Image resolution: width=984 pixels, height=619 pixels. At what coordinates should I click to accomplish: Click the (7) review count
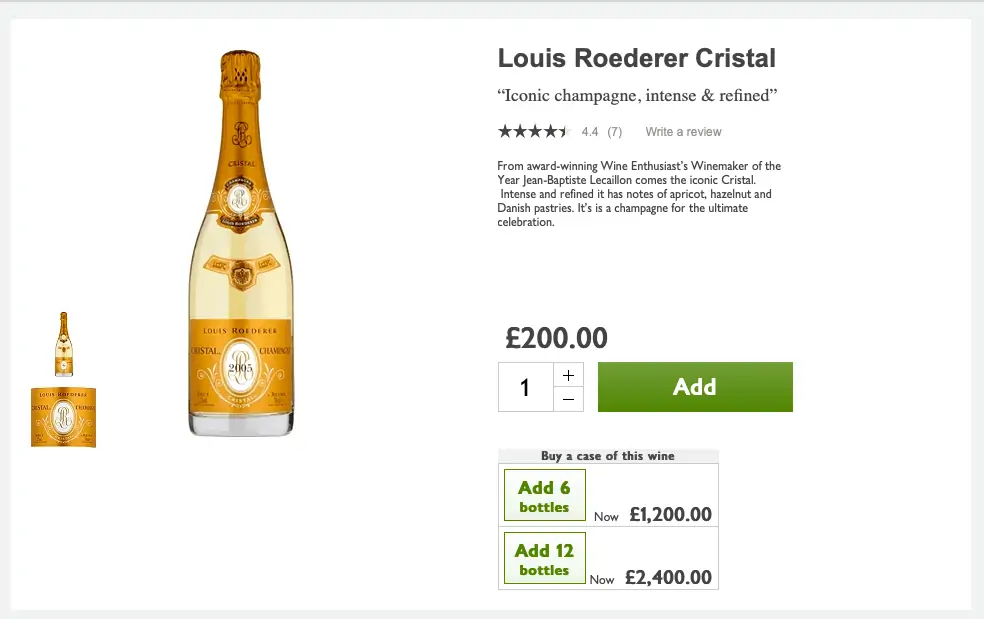614,132
